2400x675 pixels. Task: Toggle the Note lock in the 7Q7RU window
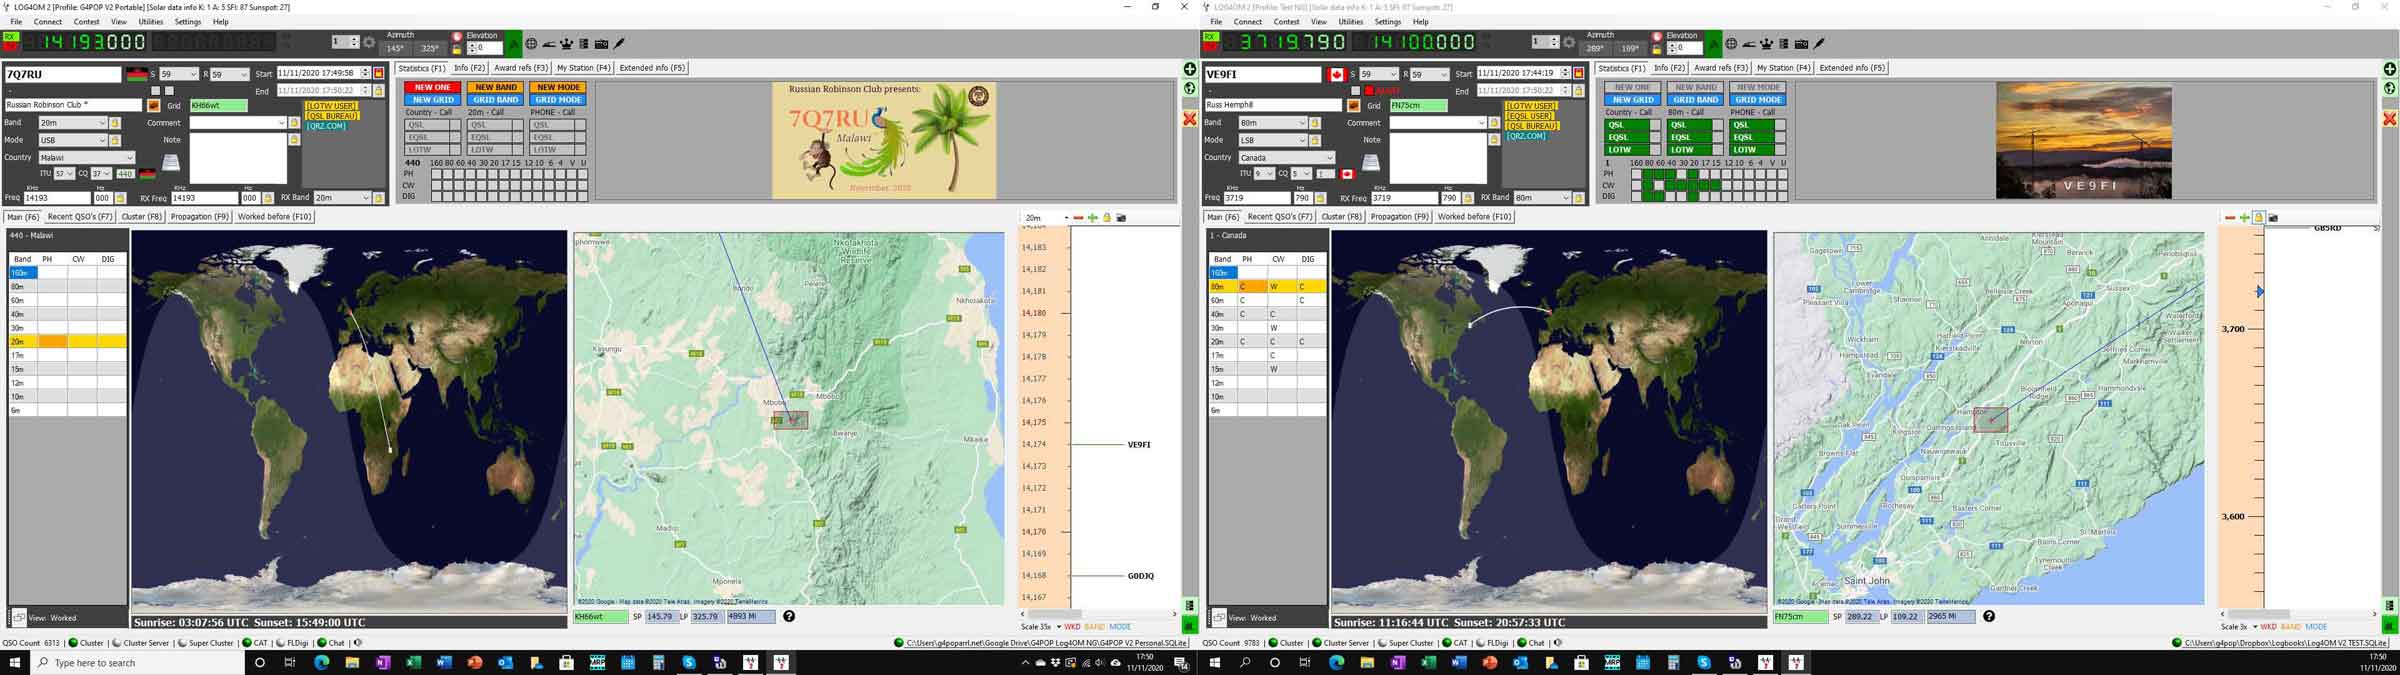point(294,140)
